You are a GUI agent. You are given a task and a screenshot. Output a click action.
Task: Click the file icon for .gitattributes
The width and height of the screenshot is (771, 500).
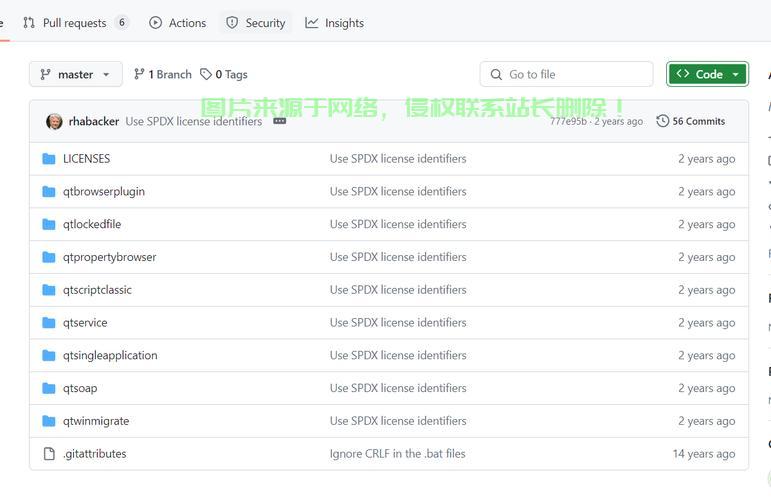[x=49, y=453]
